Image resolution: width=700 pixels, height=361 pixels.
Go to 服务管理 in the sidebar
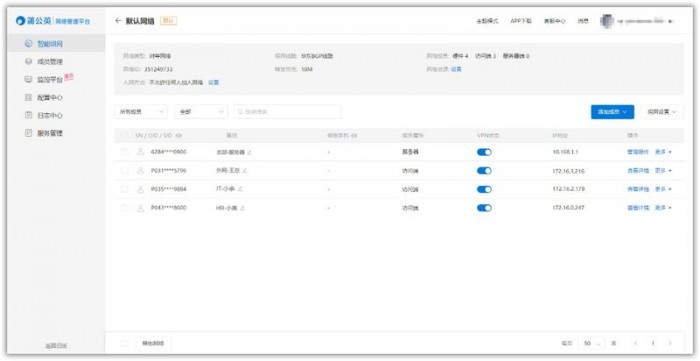click(44, 133)
